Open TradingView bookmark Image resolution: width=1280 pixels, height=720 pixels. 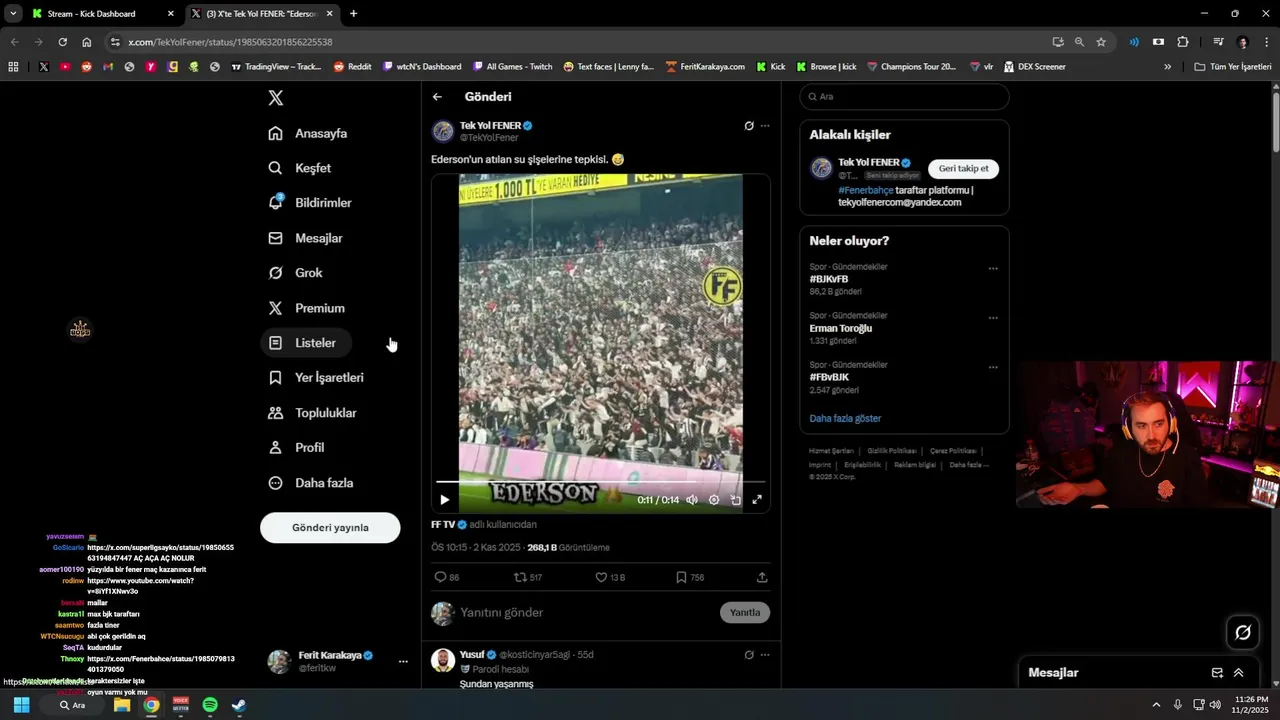pyautogui.click(x=276, y=67)
